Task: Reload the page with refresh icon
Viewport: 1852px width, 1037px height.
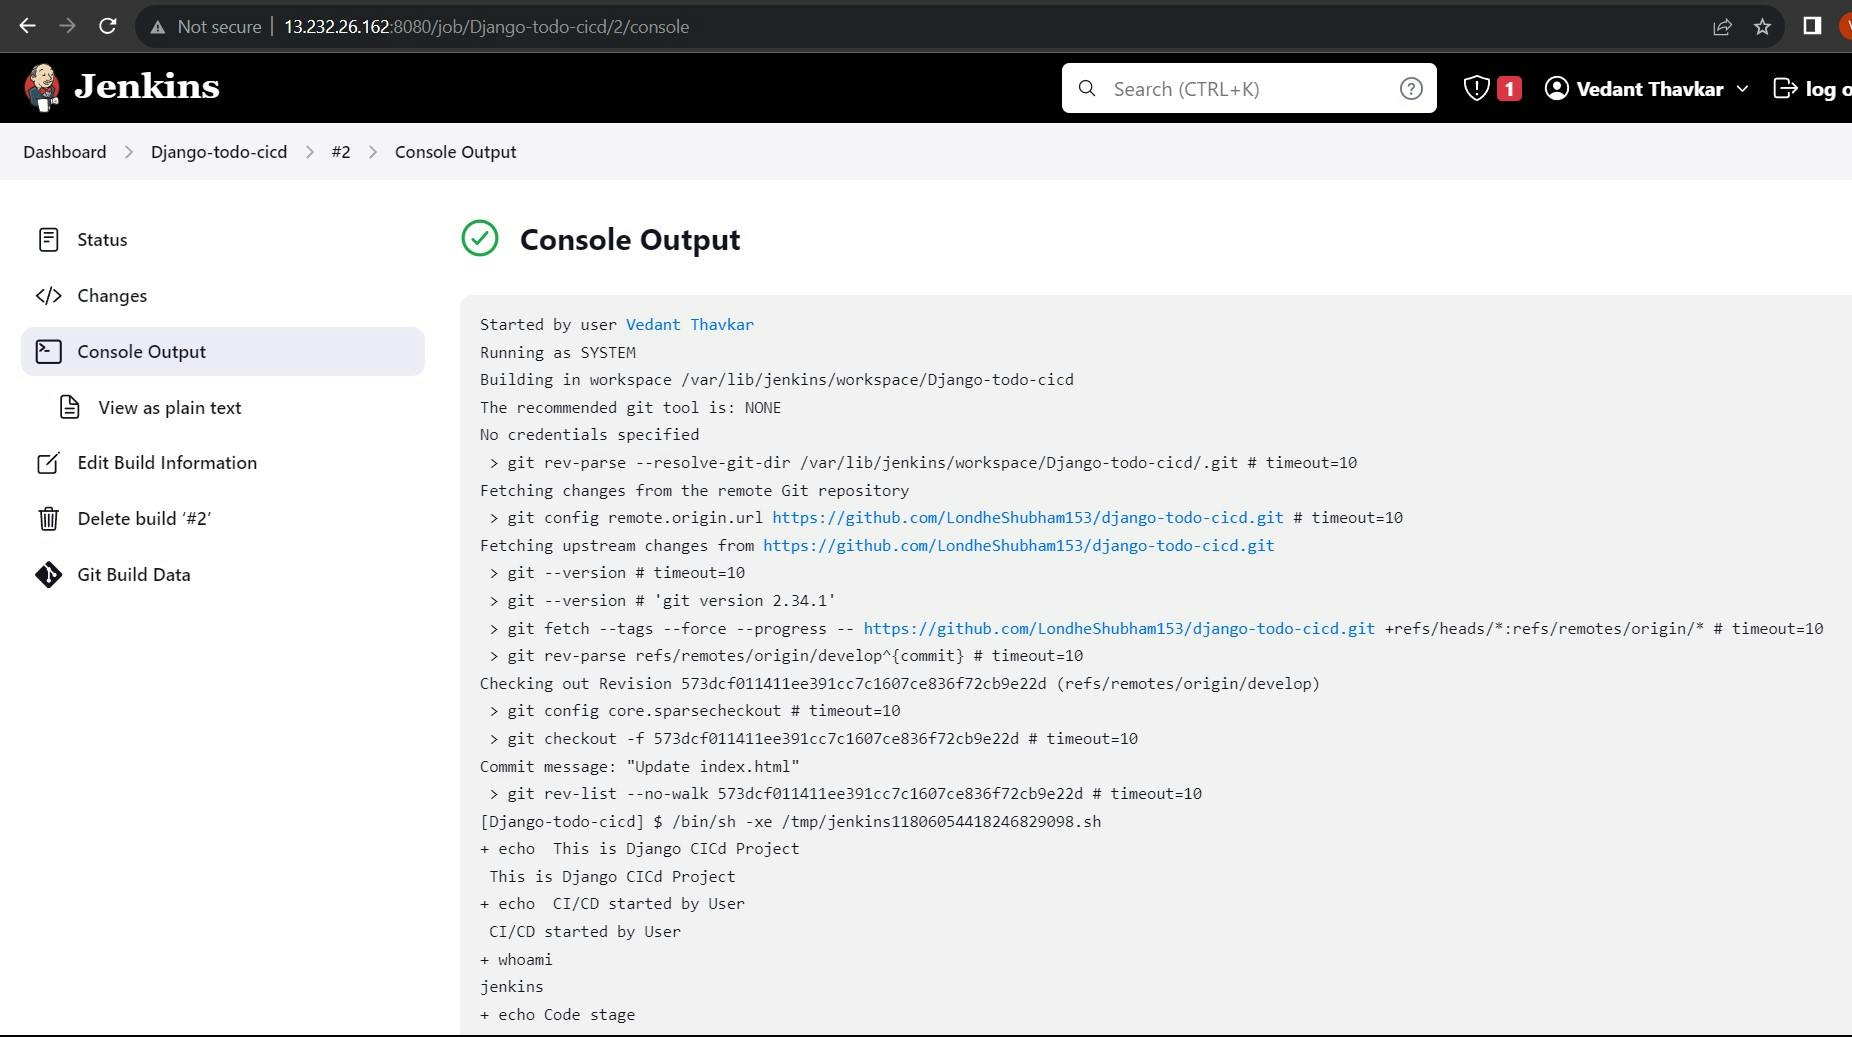Action: (108, 27)
